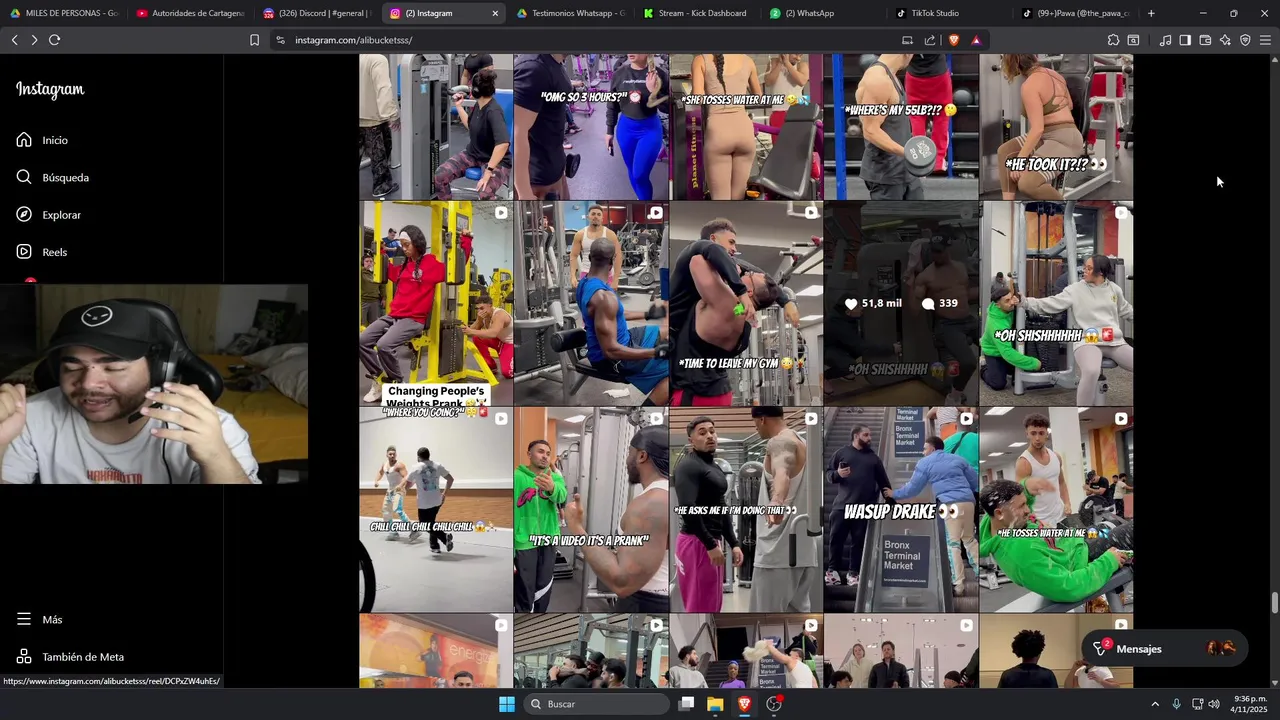This screenshot has width=1280, height=720.
Task: Switch to (2) WhatsApp tab
Action: (824, 13)
